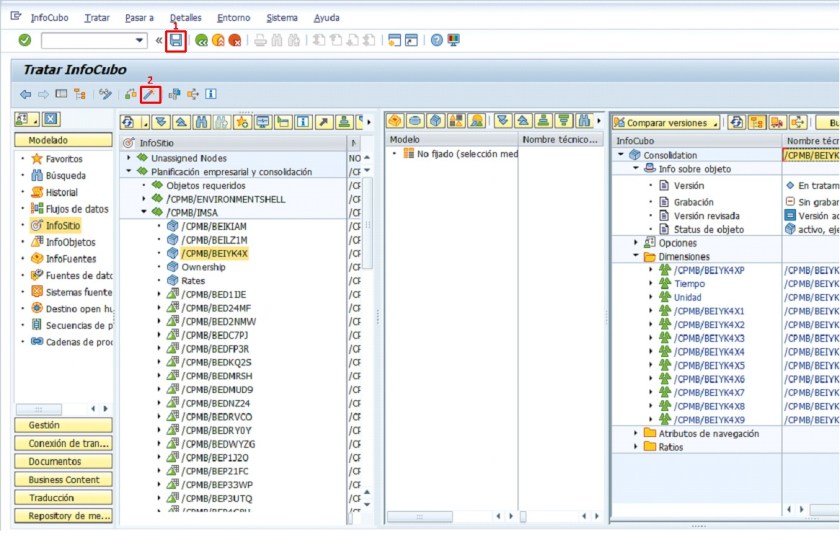840x540 pixels.
Task: Click the Business Content button
Action: coord(63,480)
